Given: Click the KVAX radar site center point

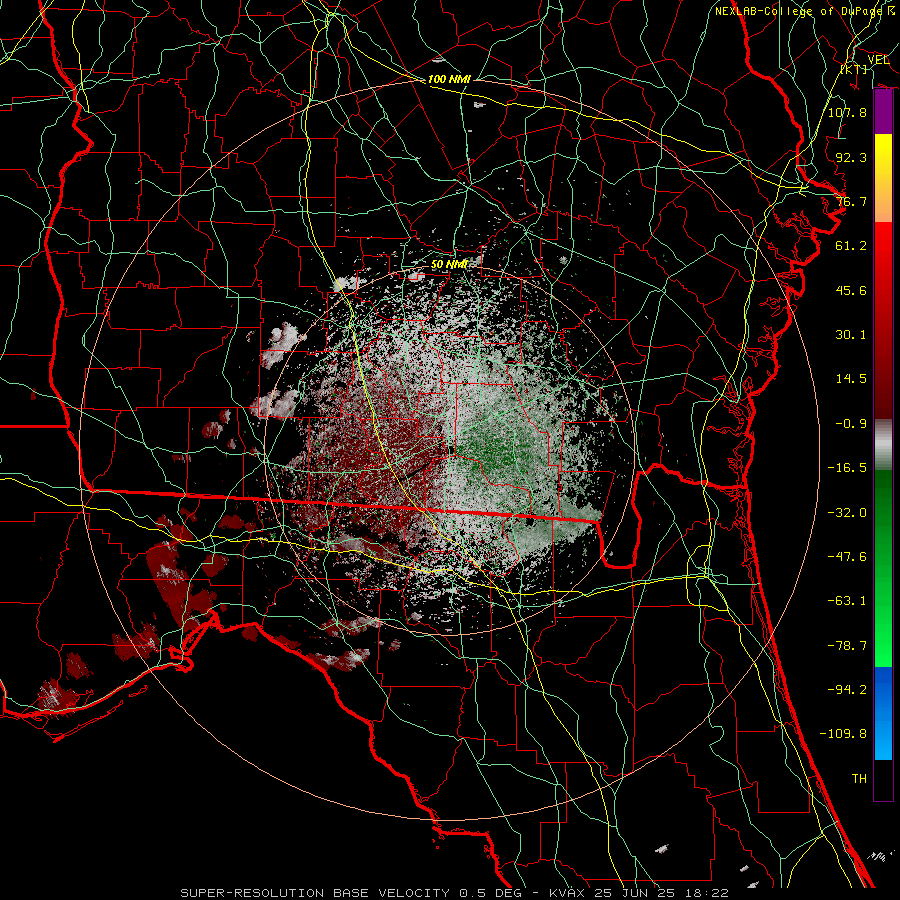Looking at the screenshot, I should [451, 452].
